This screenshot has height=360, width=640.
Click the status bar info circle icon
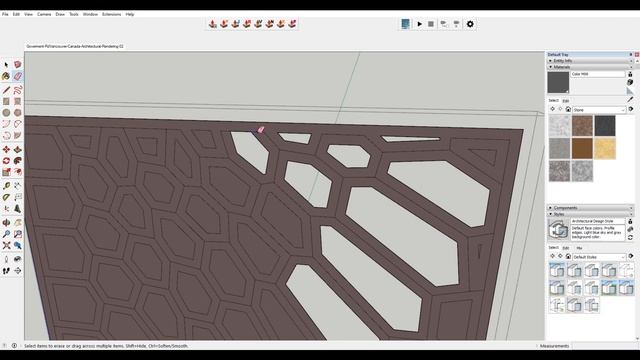(x=14, y=346)
